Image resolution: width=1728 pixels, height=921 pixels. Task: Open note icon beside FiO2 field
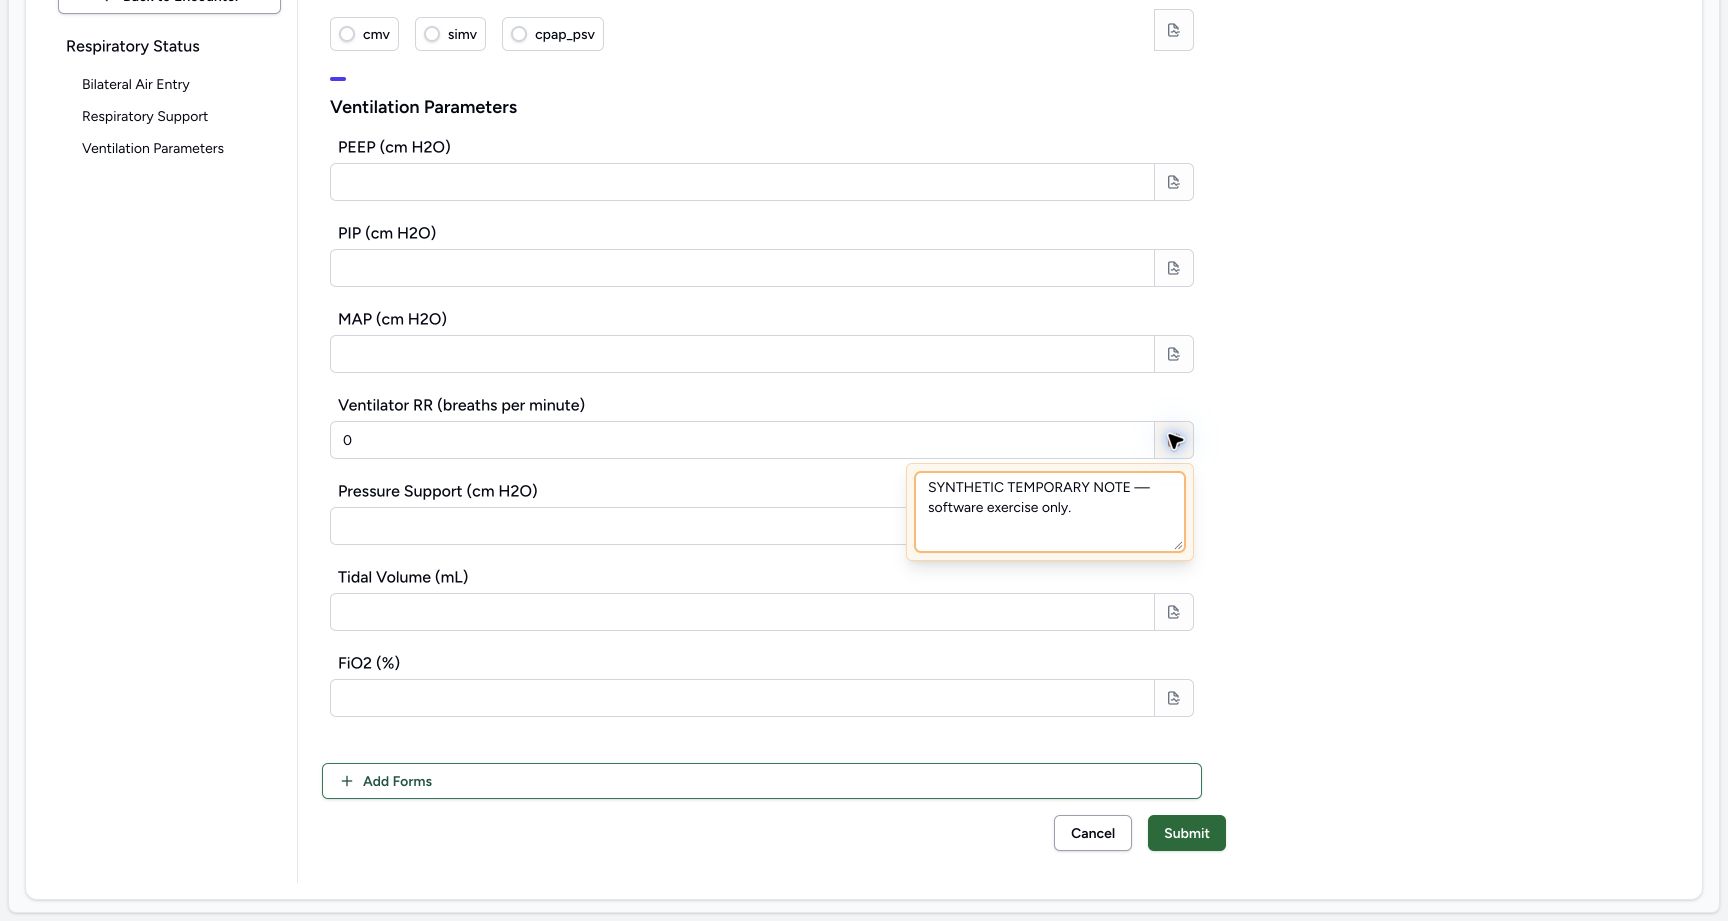pos(1174,698)
